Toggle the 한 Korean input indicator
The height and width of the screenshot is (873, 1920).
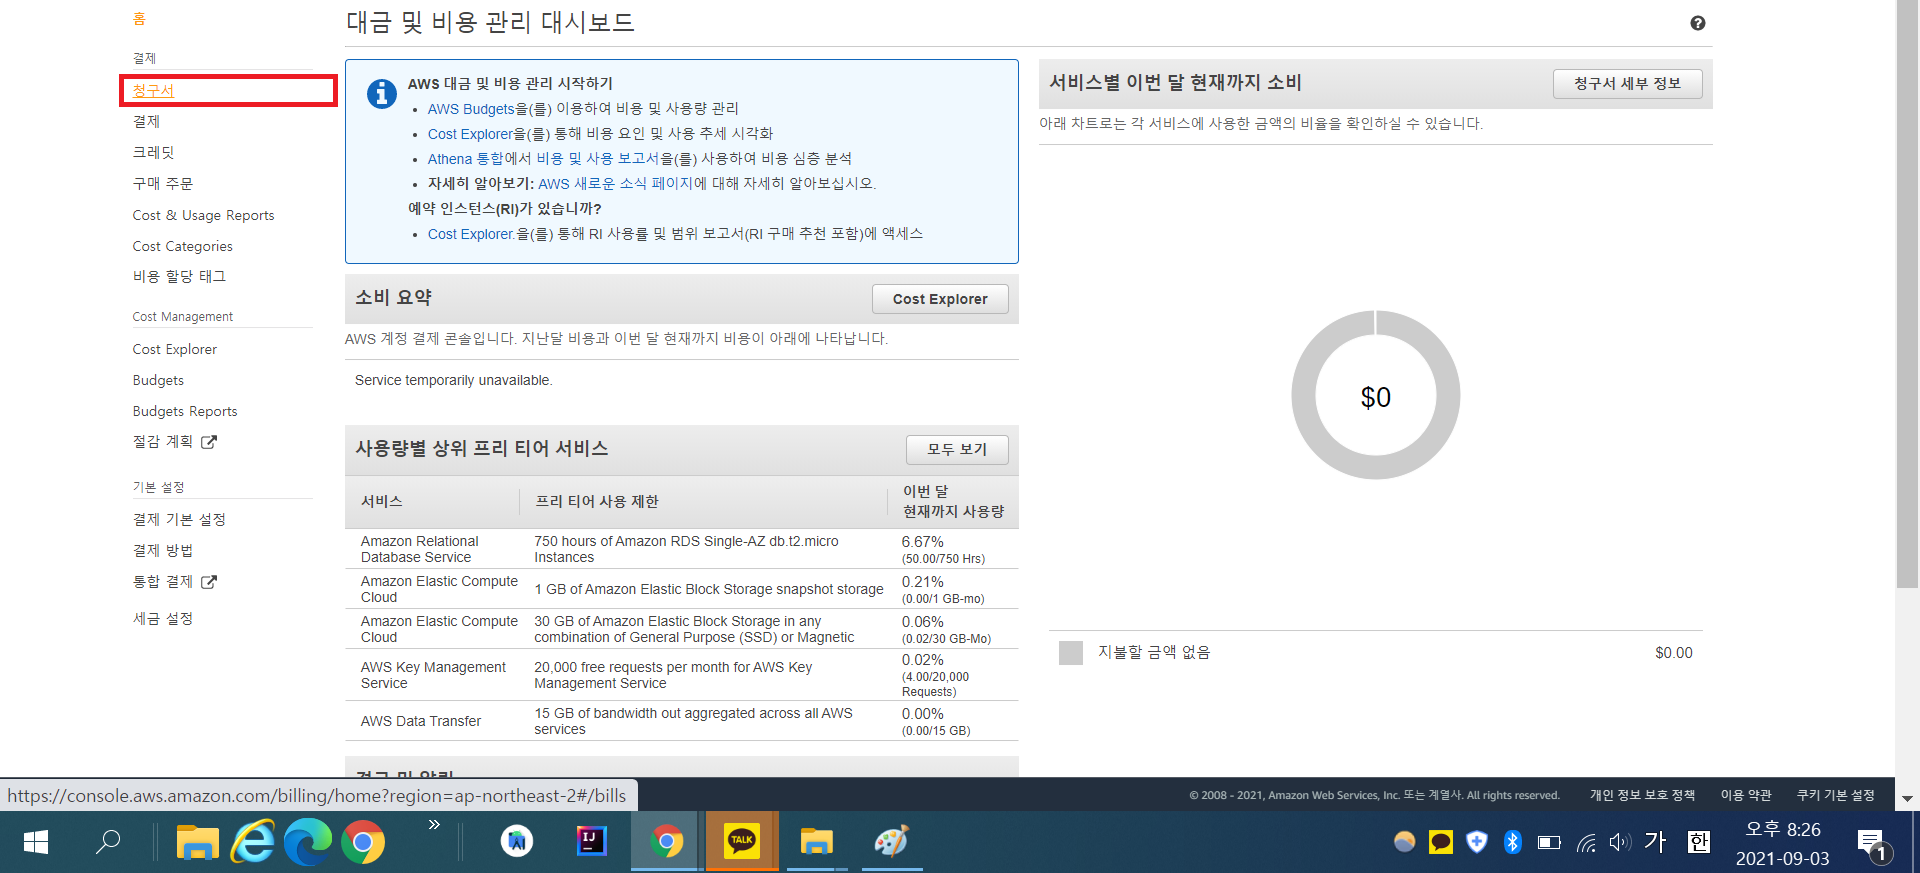pyautogui.click(x=1699, y=842)
